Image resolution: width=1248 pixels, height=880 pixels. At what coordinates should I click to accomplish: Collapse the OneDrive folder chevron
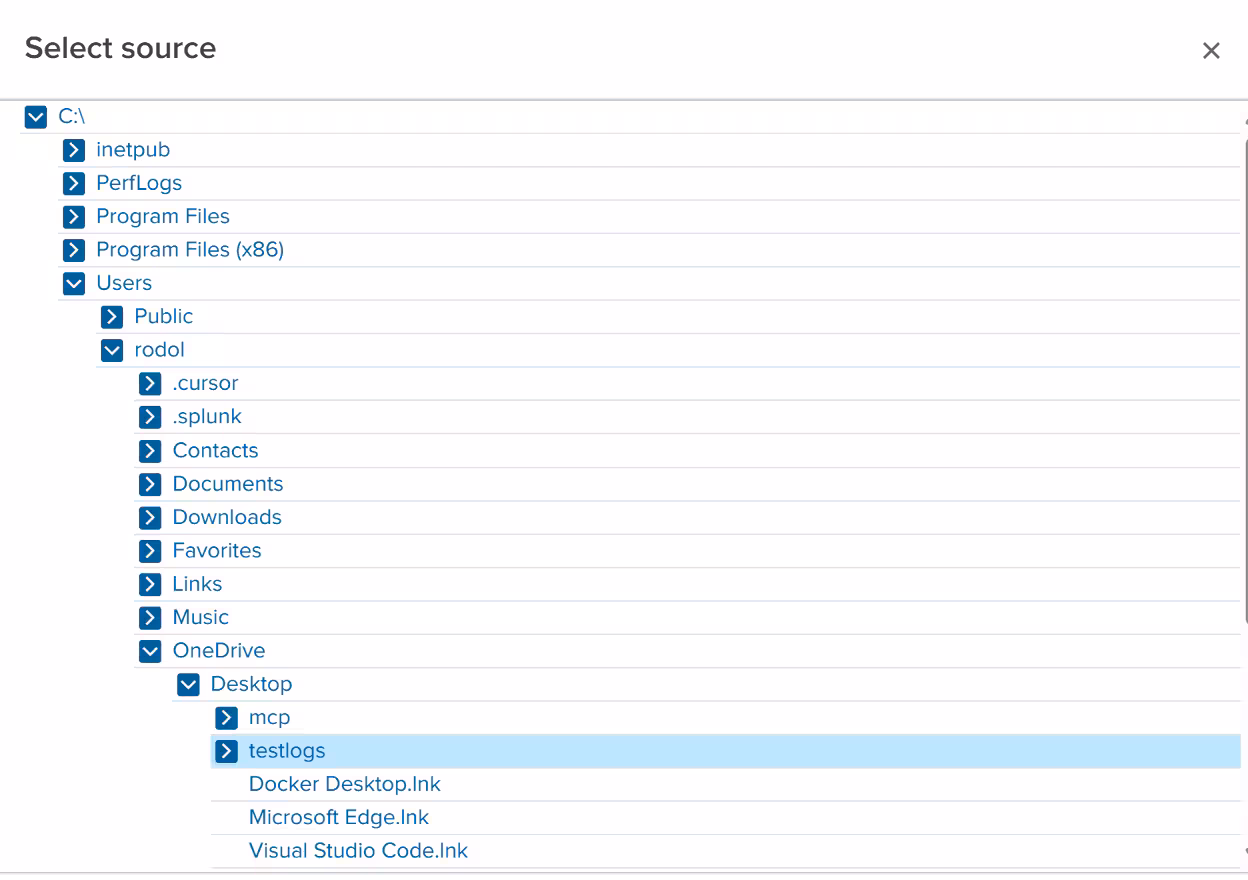(x=150, y=650)
